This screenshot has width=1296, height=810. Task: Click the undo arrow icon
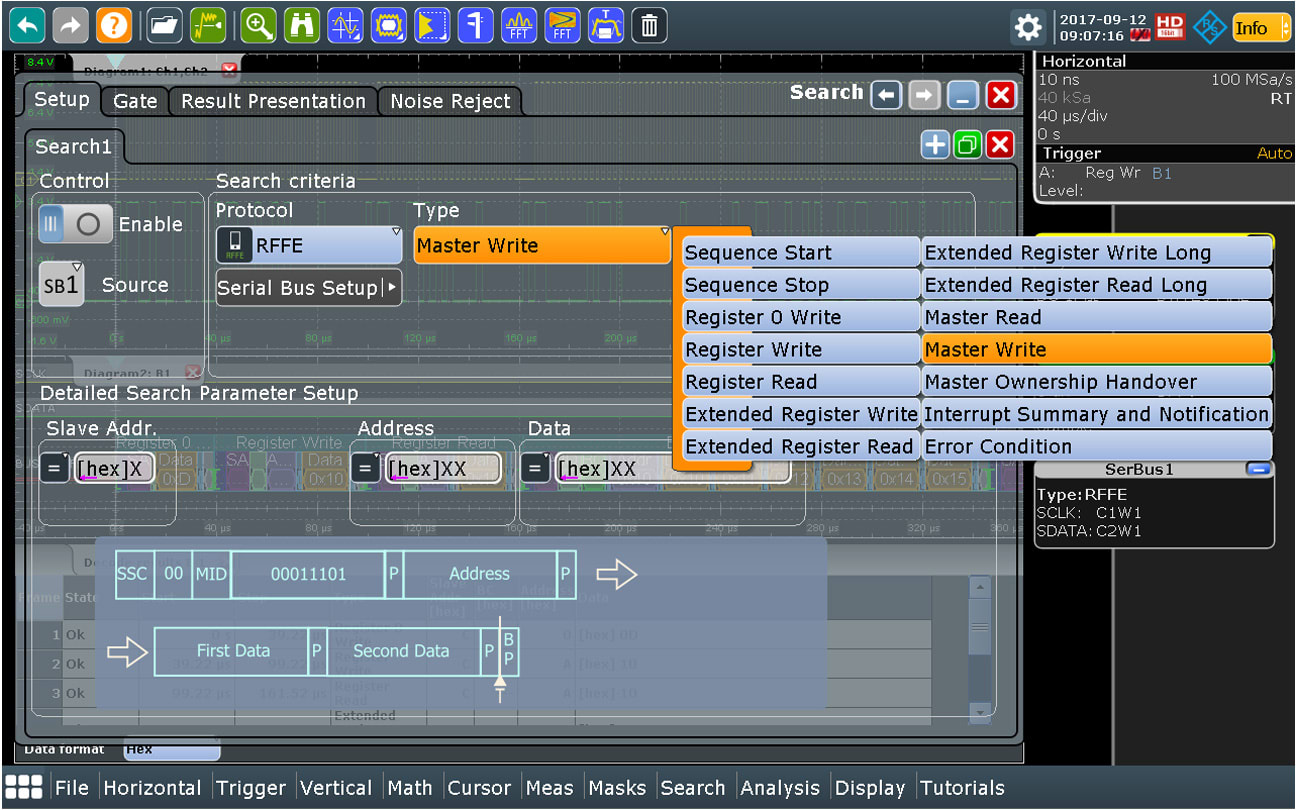click(27, 25)
